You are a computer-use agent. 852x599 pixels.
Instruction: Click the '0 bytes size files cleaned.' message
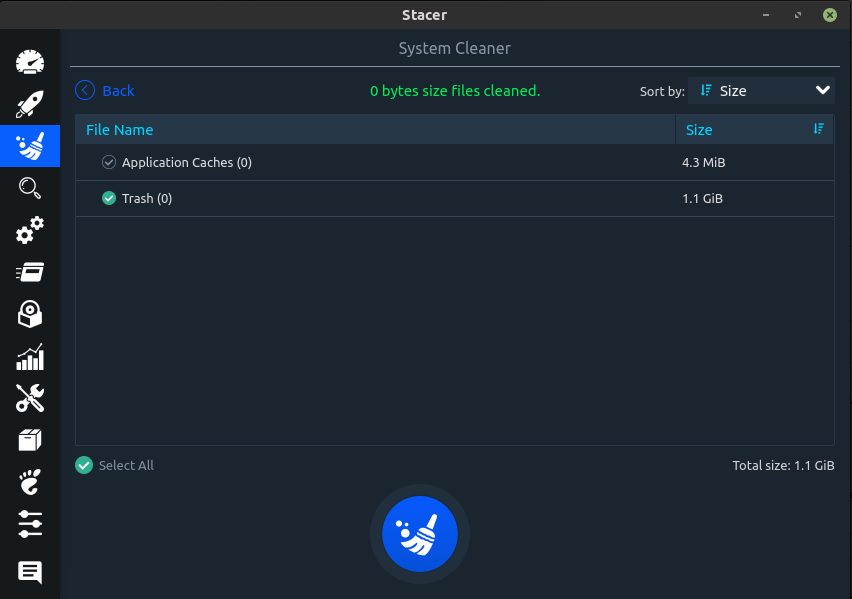(x=455, y=91)
